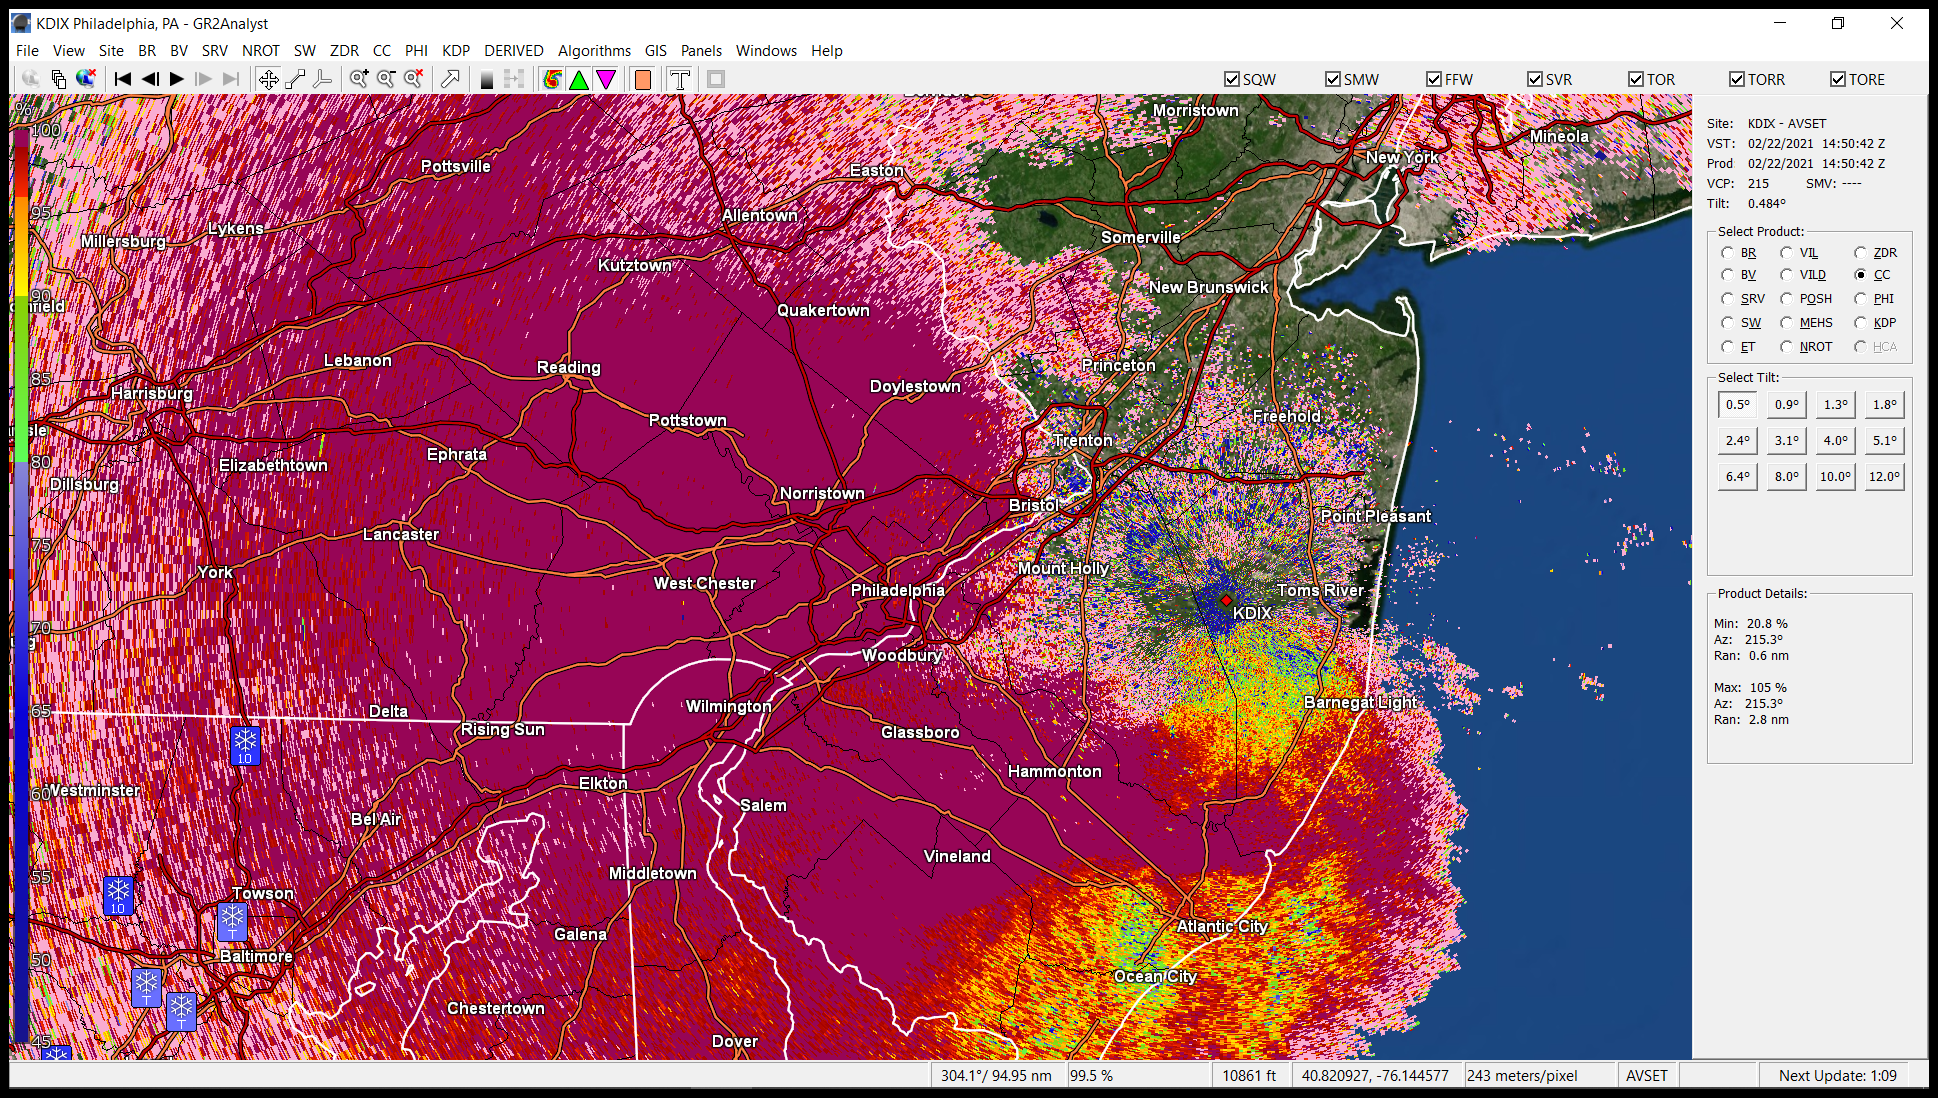
Task: Select the SRV product radio button
Action: tap(1727, 299)
